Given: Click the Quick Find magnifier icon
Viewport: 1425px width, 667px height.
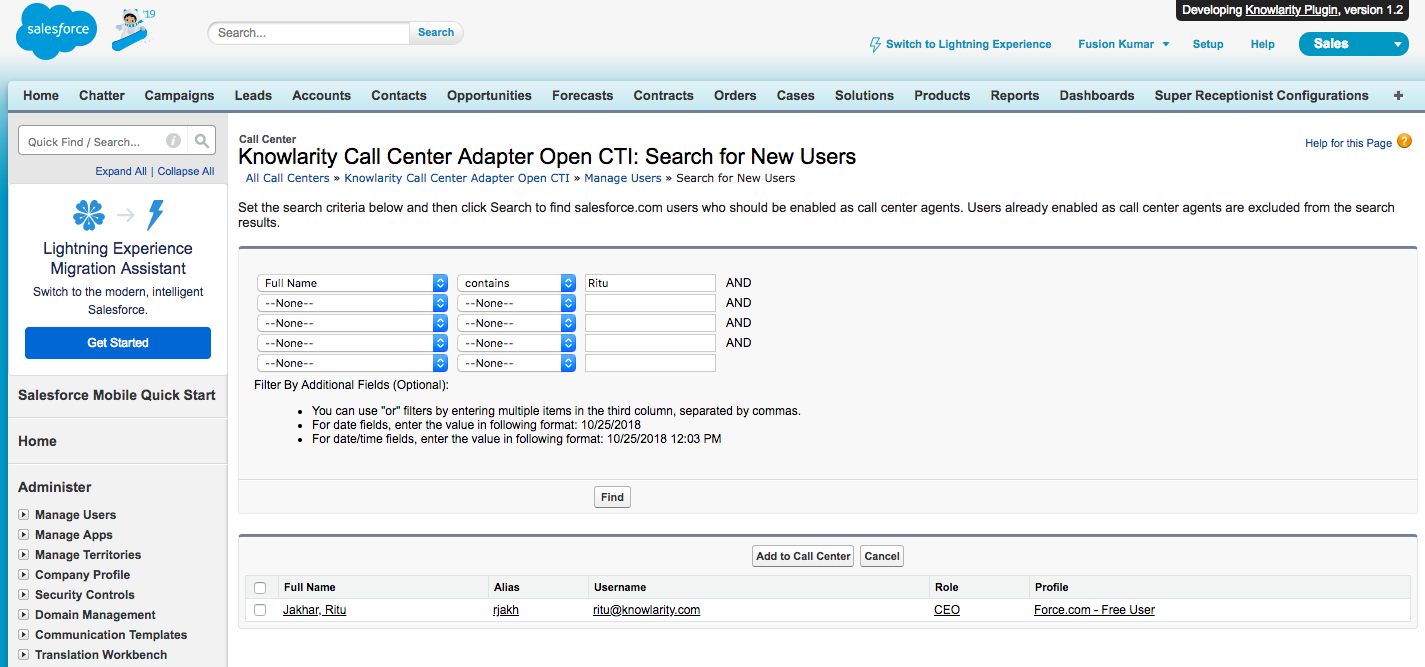Looking at the screenshot, I should (201, 141).
